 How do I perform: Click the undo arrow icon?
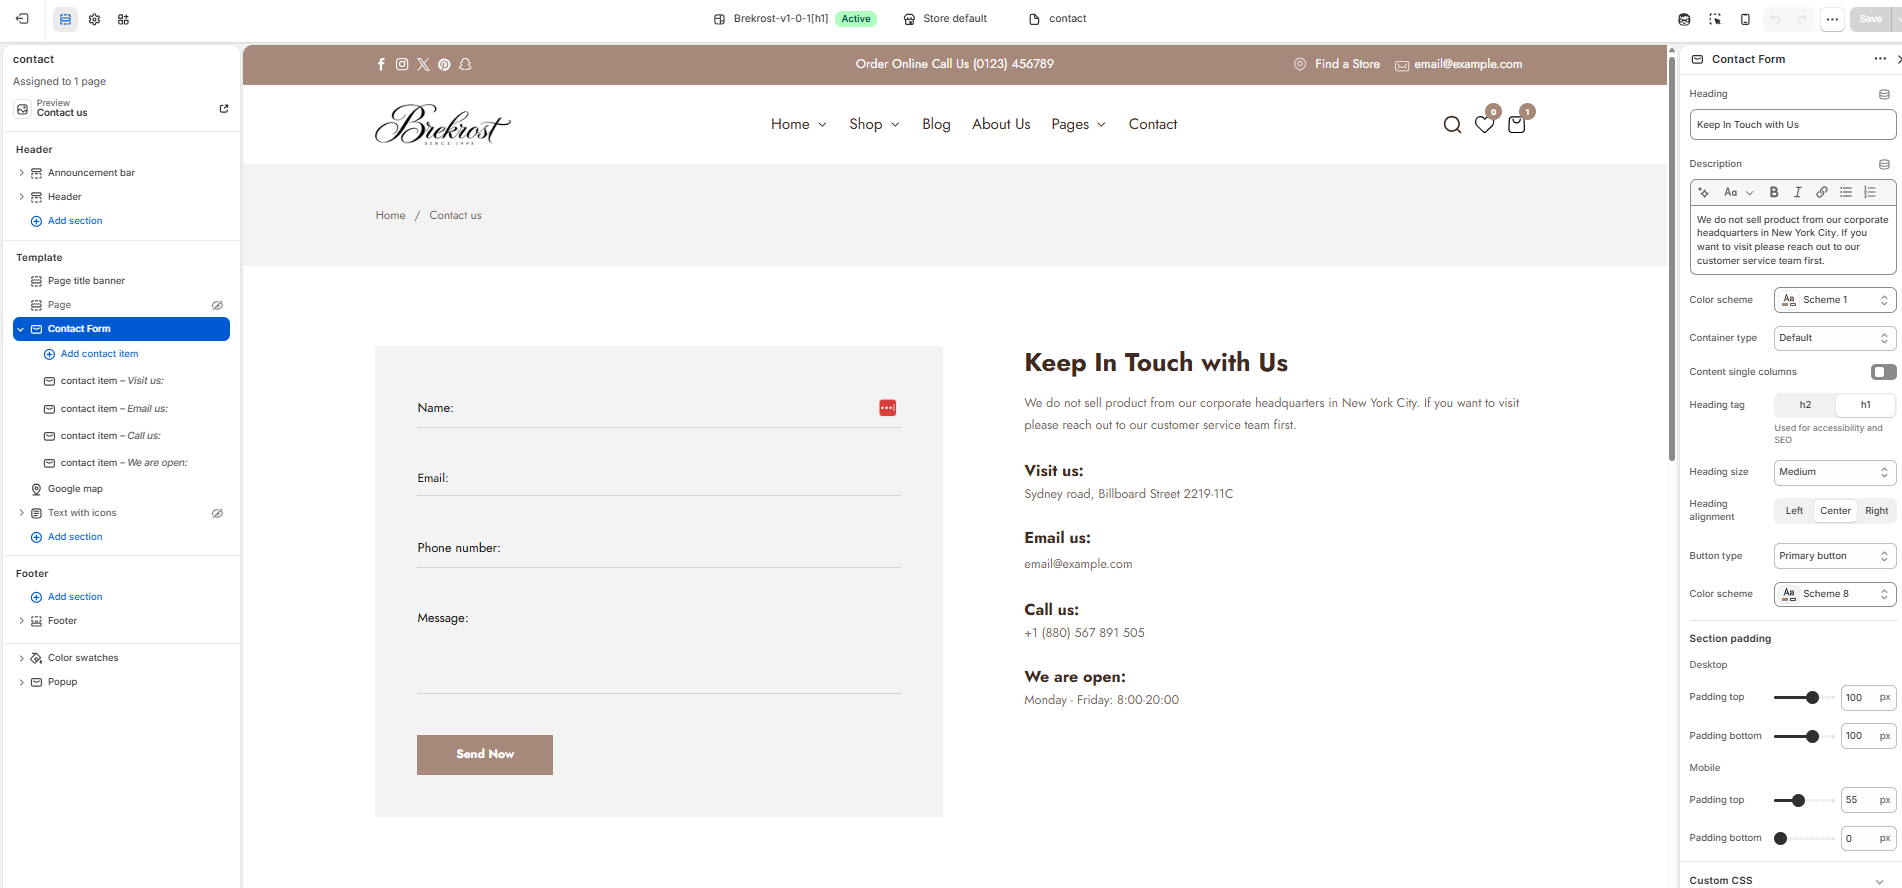(1775, 19)
